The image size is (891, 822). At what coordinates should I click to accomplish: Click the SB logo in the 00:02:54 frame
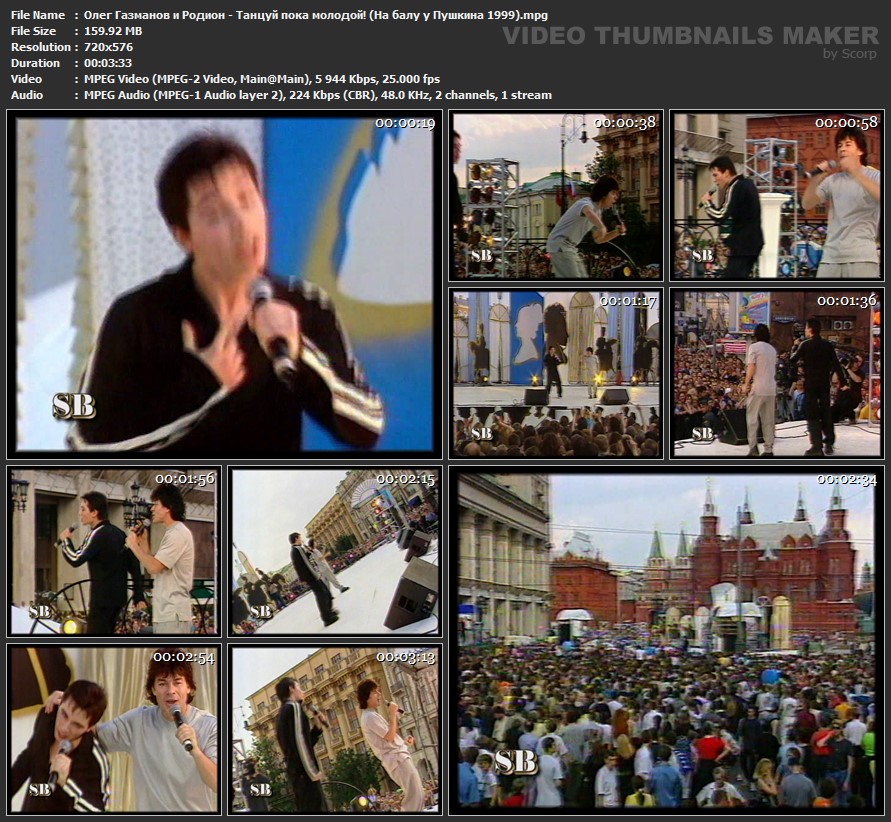point(40,789)
